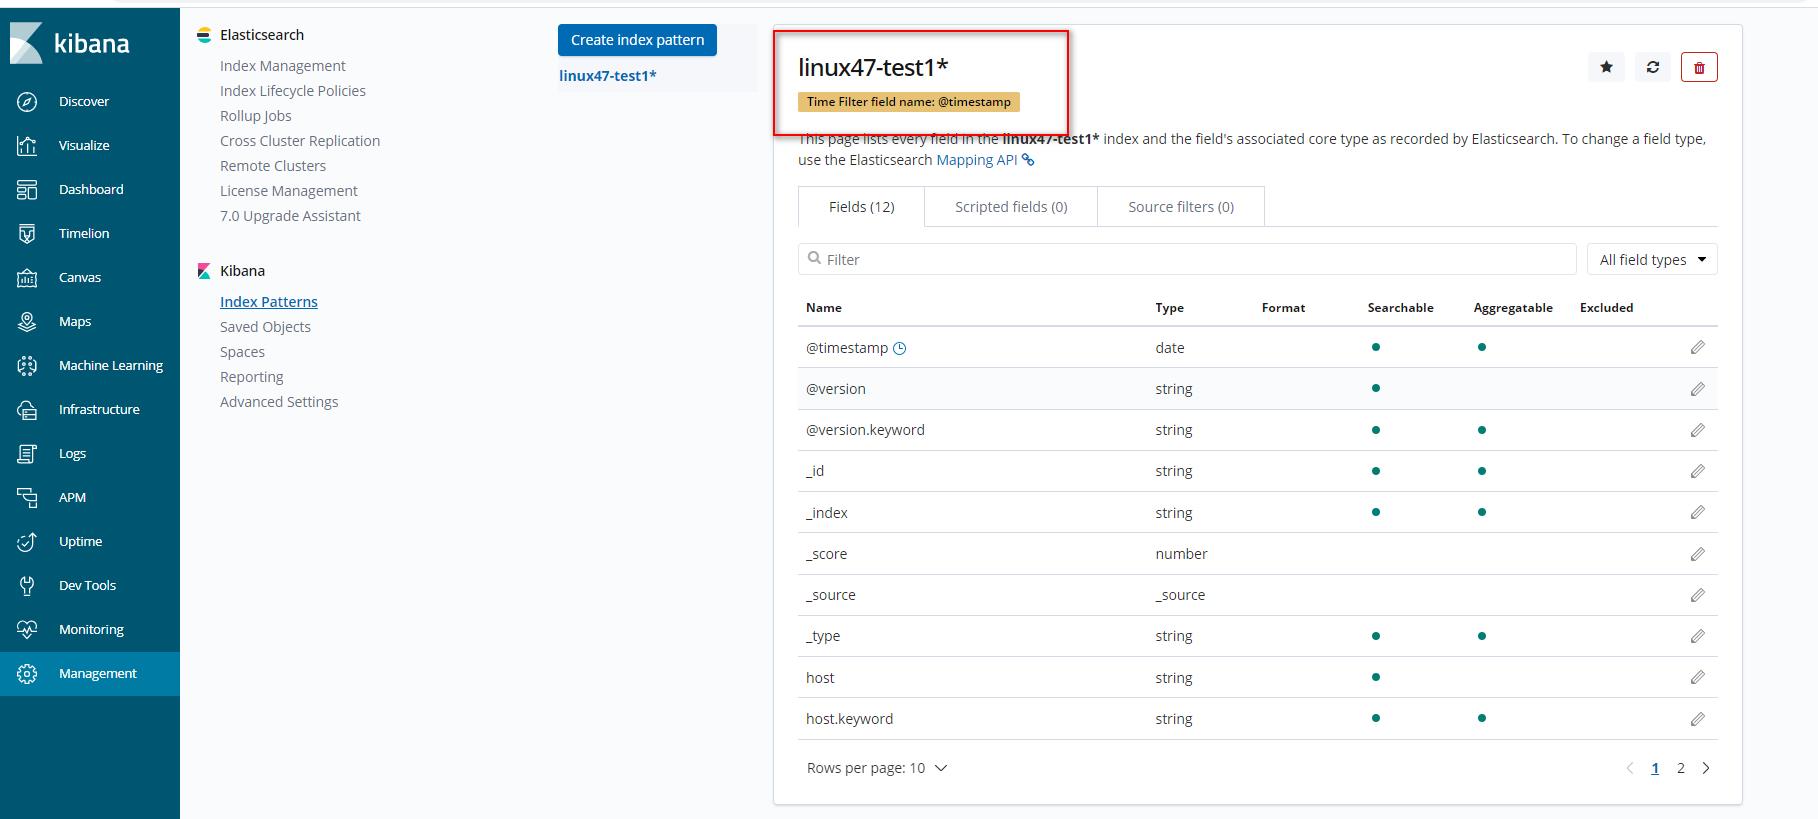Viewport: 1818px width, 819px height.
Task: Open Discover compass icon in sidebar
Action: [27, 102]
